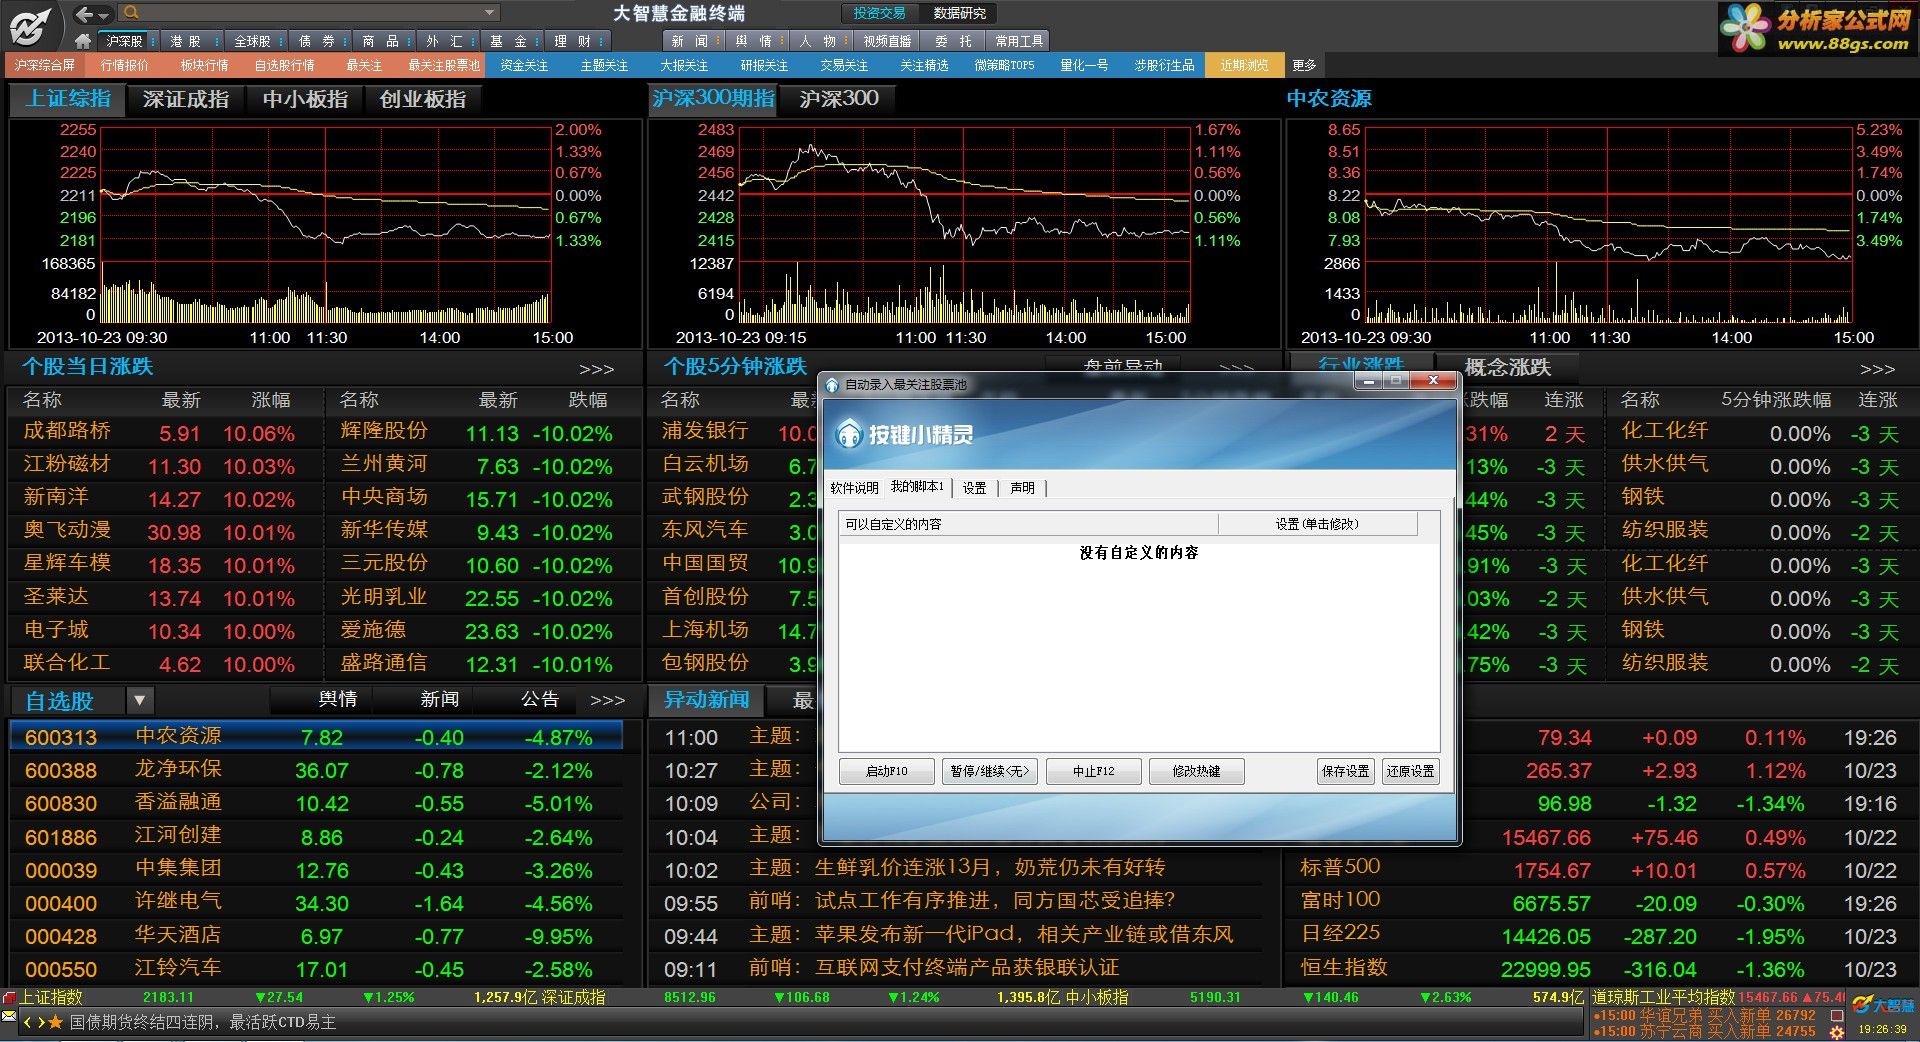Switch index chart to 深证成指
This screenshot has height=1042, width=1920.
click(x=186, y=99)
